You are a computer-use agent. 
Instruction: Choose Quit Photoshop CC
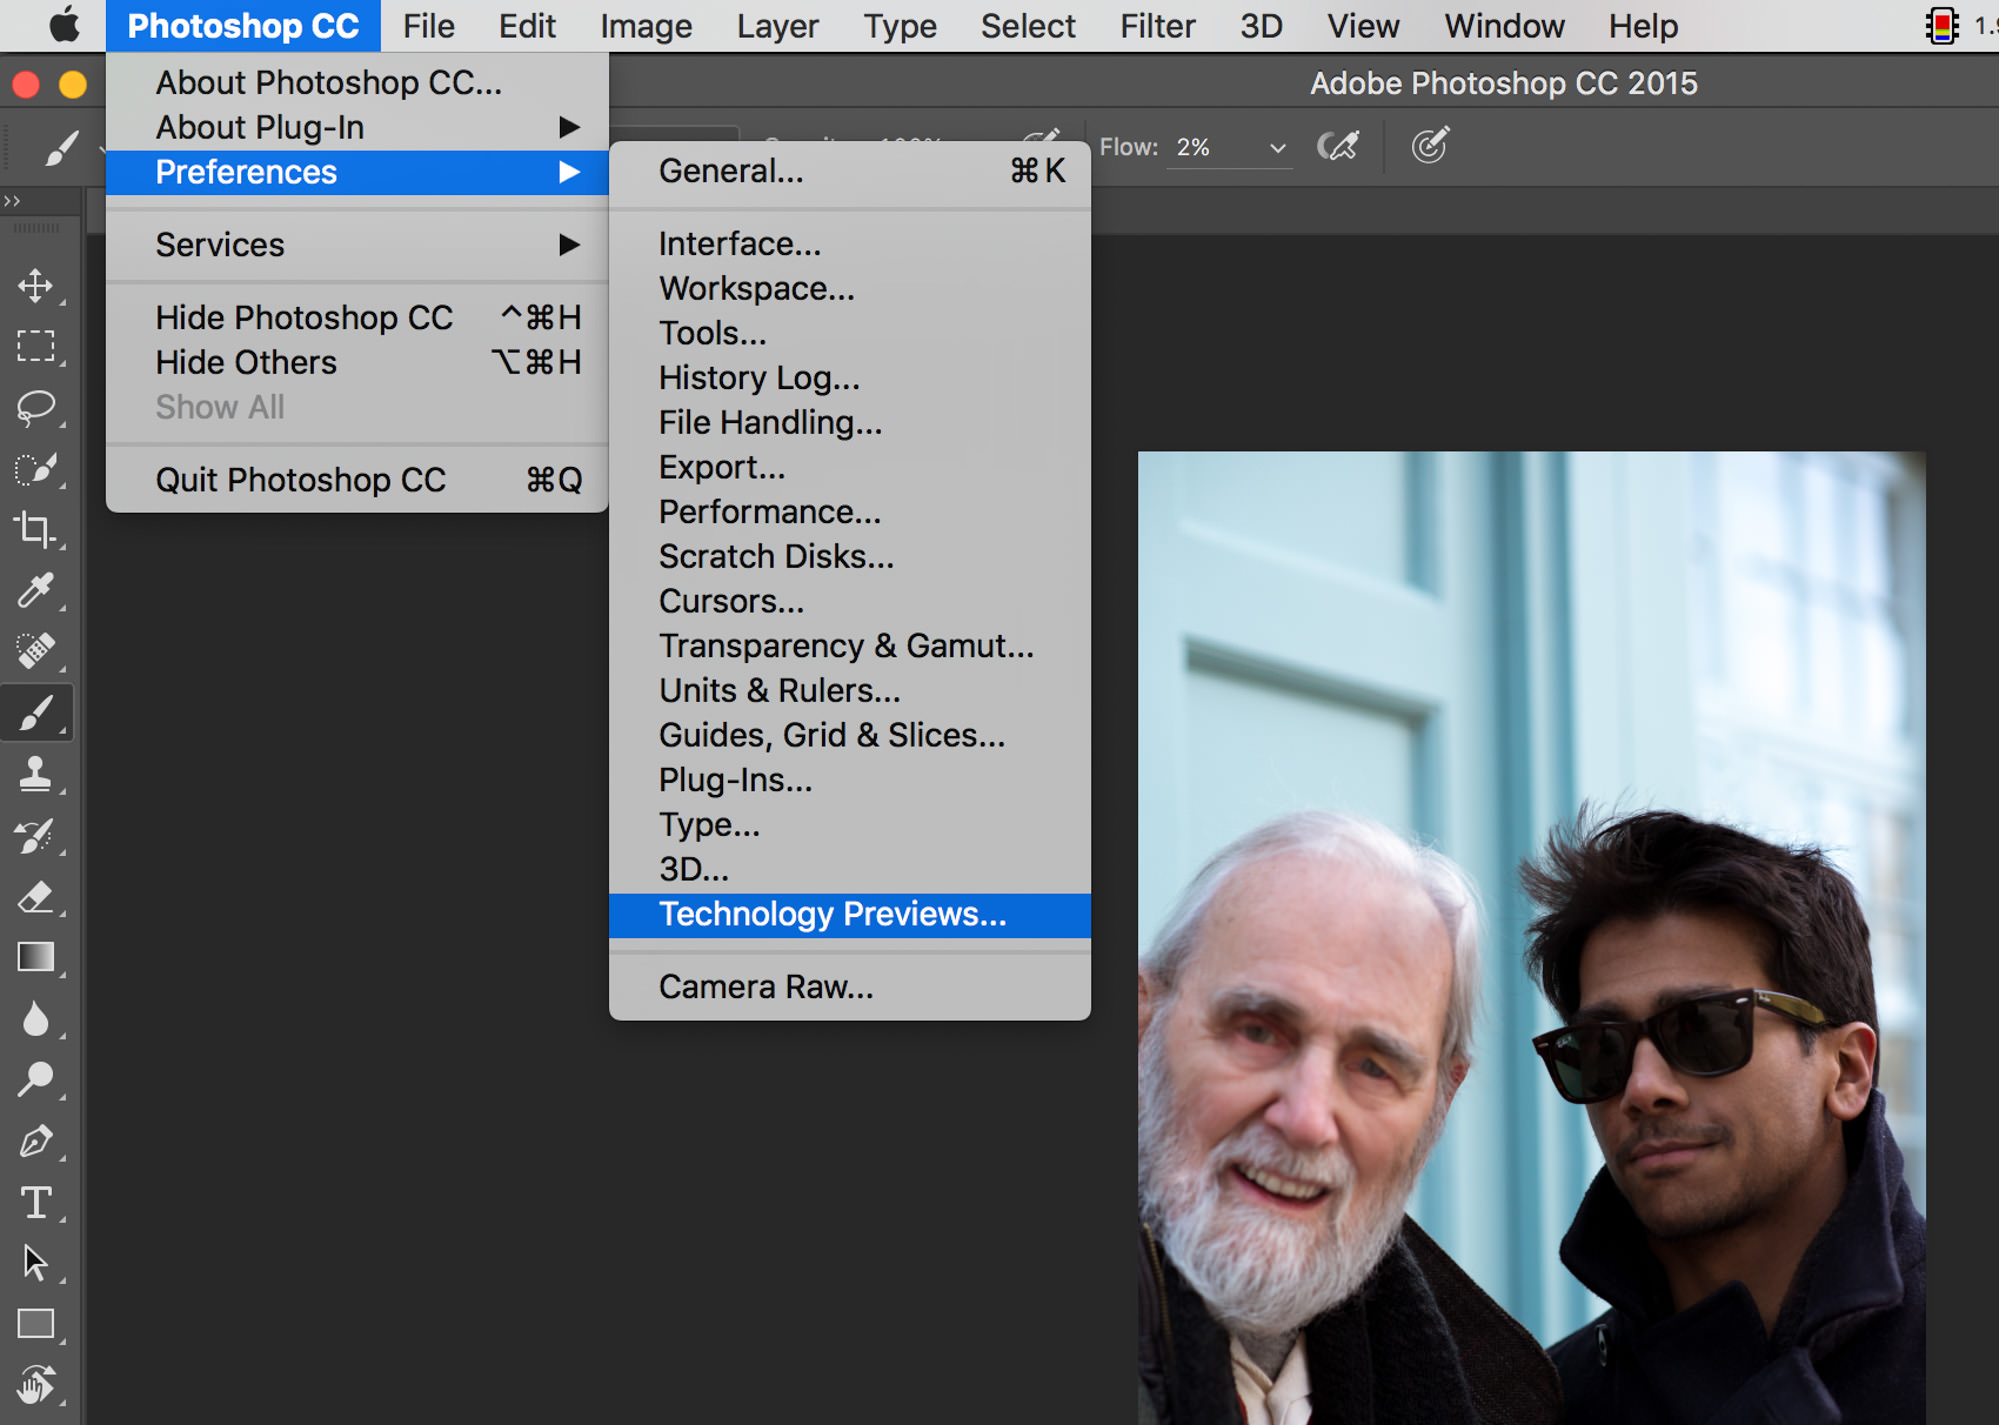point(300,480)
